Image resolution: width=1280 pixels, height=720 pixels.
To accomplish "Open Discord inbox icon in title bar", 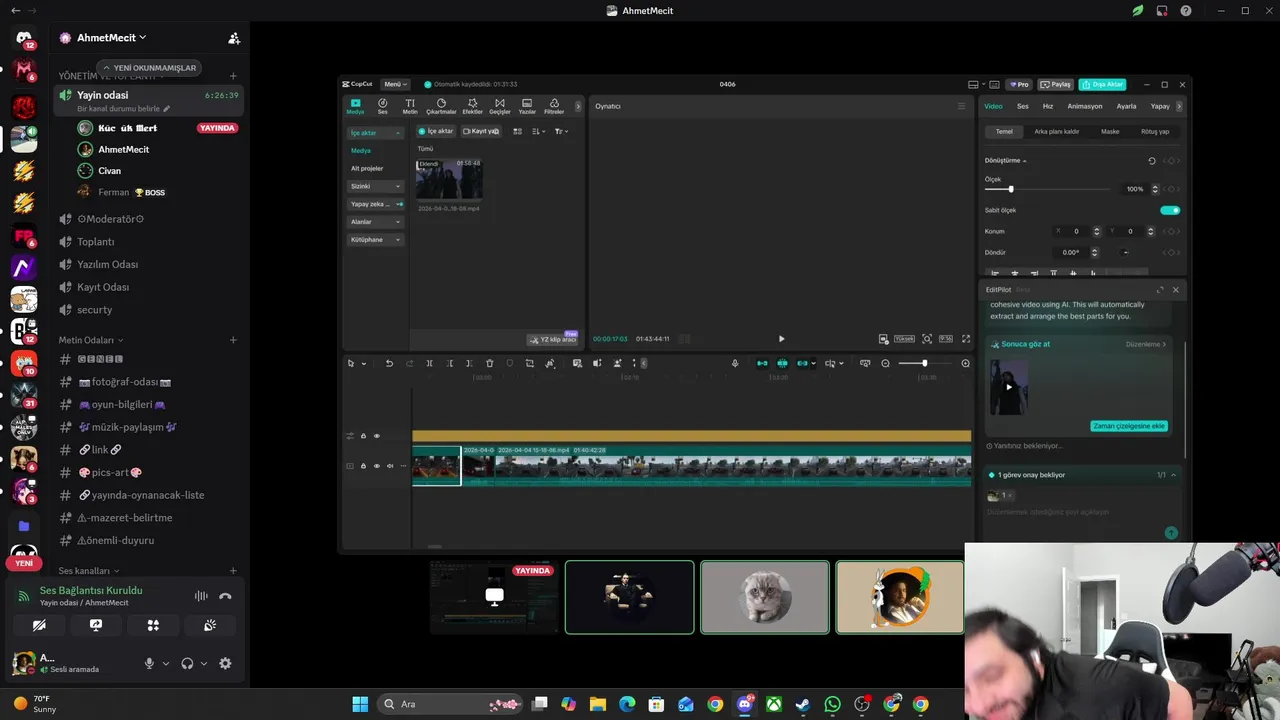I will pos(1162,11).
